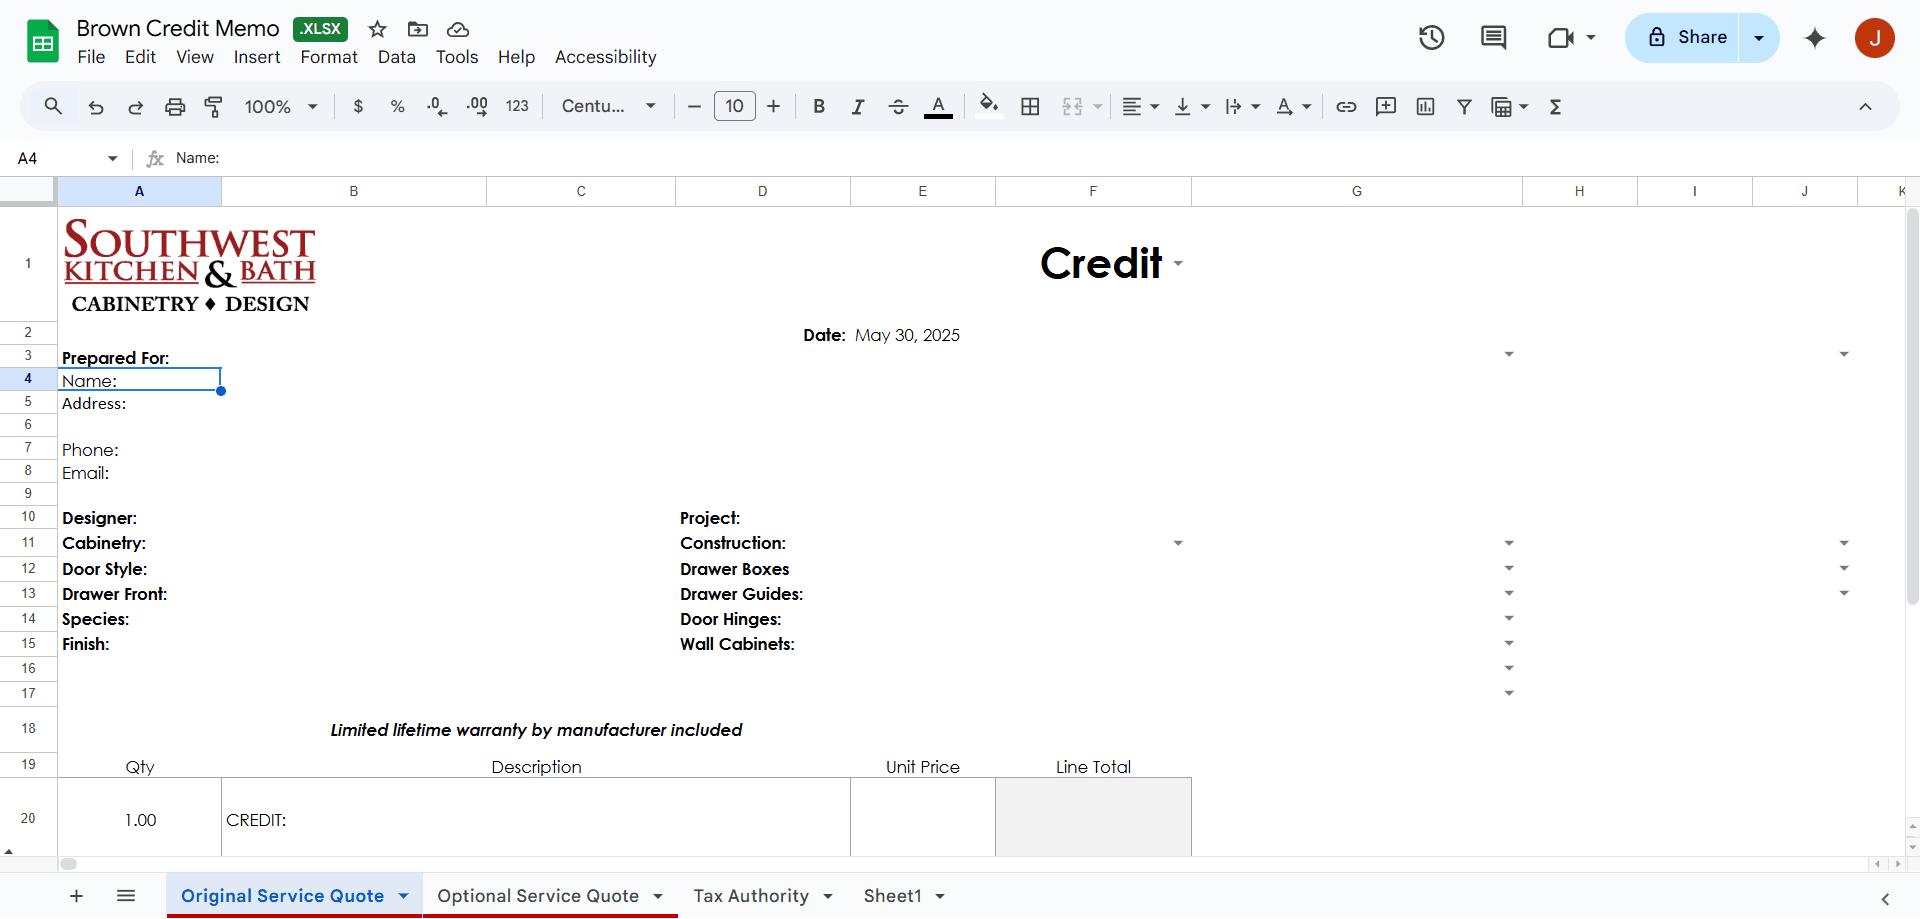Open the Data menu

pos(396,57)
